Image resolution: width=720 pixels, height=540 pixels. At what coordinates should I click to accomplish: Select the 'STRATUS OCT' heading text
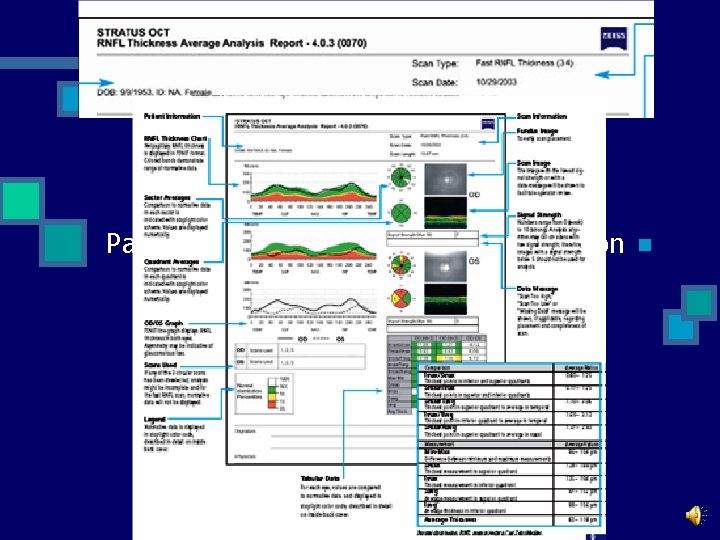133,33
